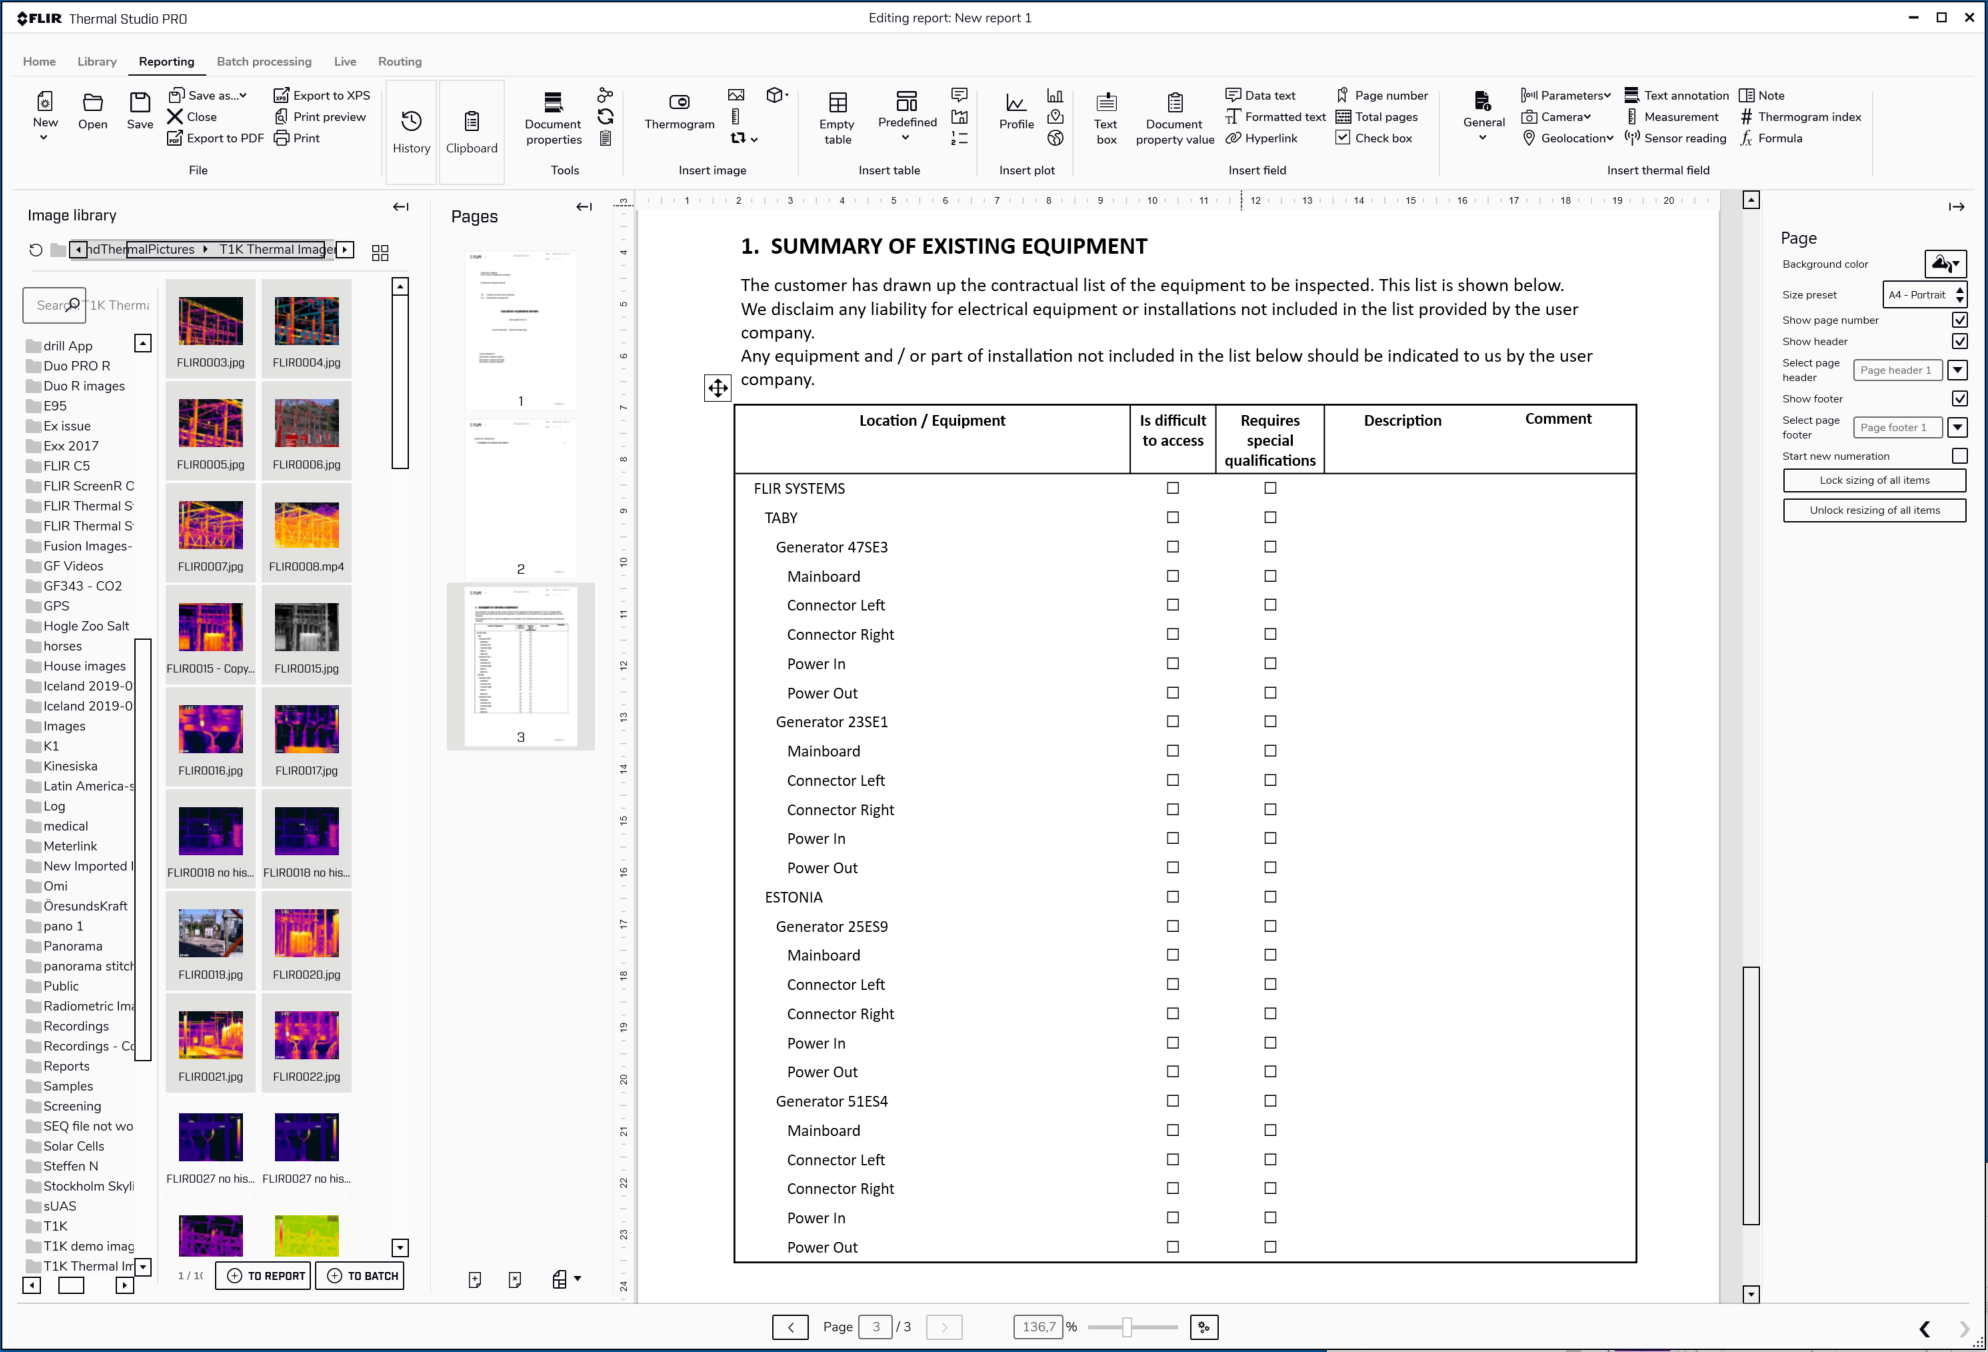Switch to the Batch processing tab

(262, 60)
